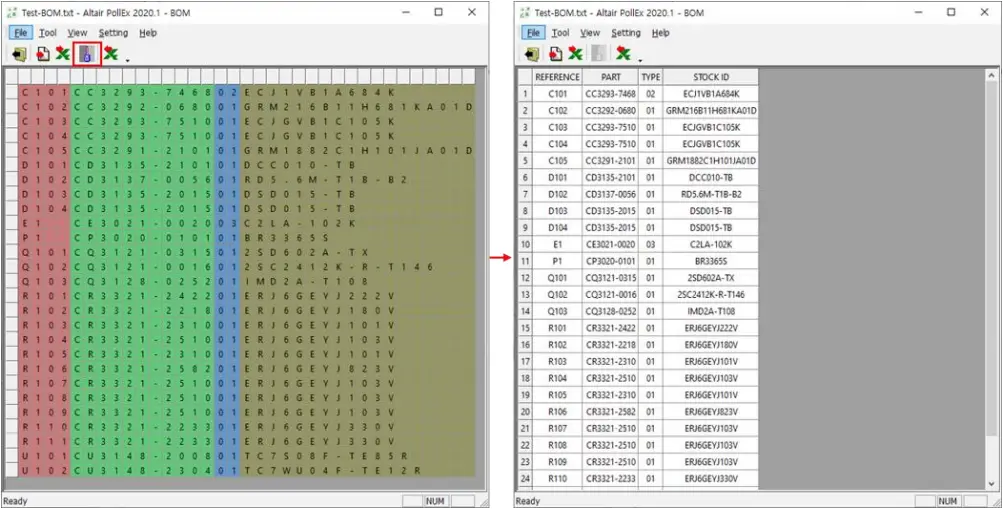The height and width of the screenshot is (509, 1003).
Task: Click cell C101 in REFERENCE column
Action: [557, 94]
